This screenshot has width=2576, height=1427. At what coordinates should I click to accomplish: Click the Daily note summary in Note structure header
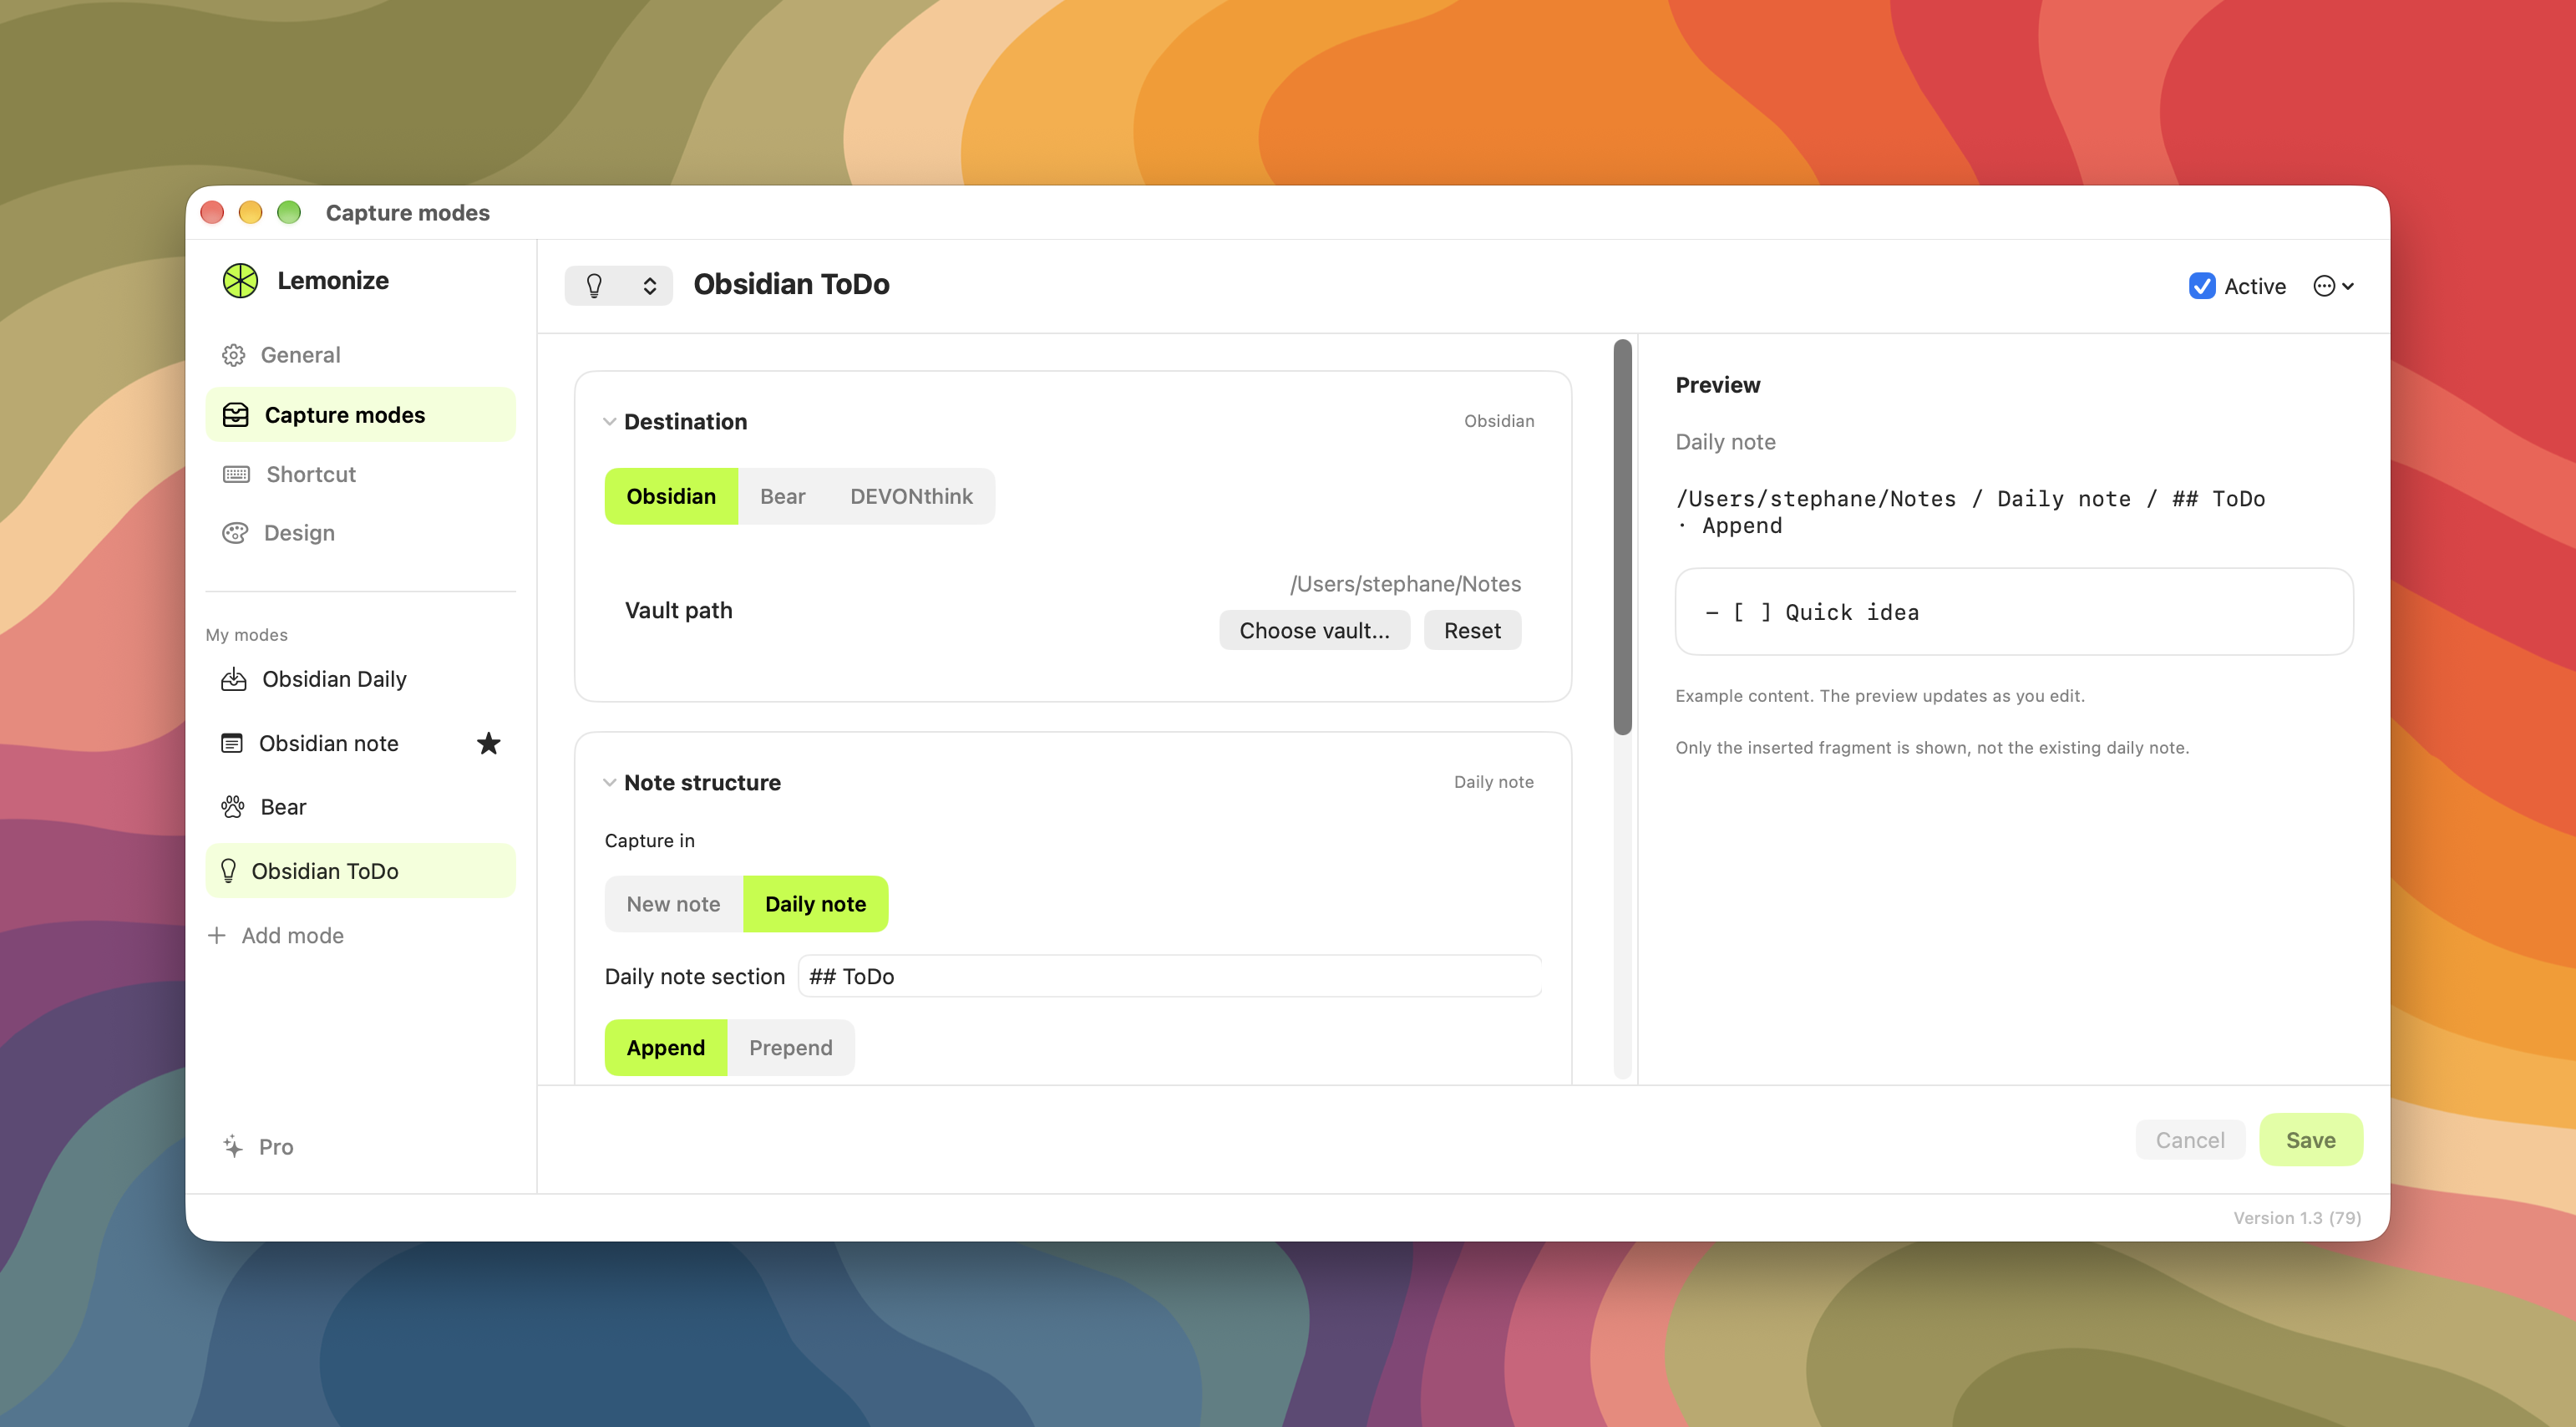(x=1493, y=782)
